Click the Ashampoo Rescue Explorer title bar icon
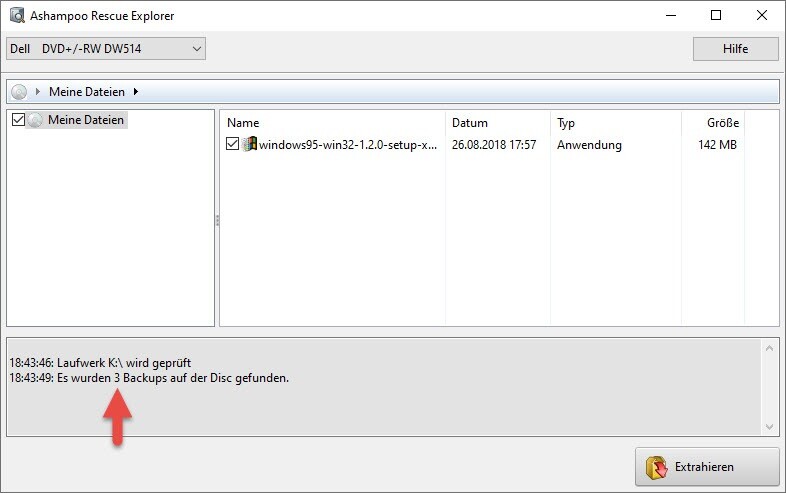 (17, 16)
